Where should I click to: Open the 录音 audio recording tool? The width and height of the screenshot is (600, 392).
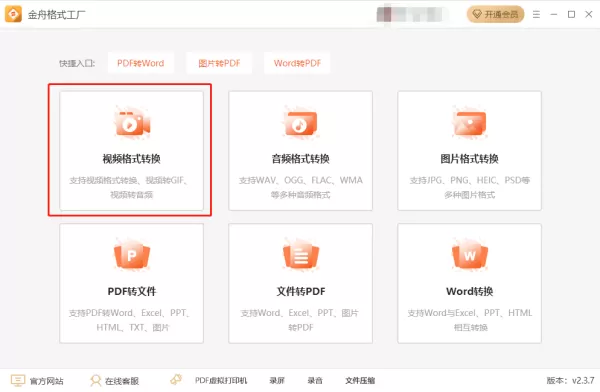(315, 381)
